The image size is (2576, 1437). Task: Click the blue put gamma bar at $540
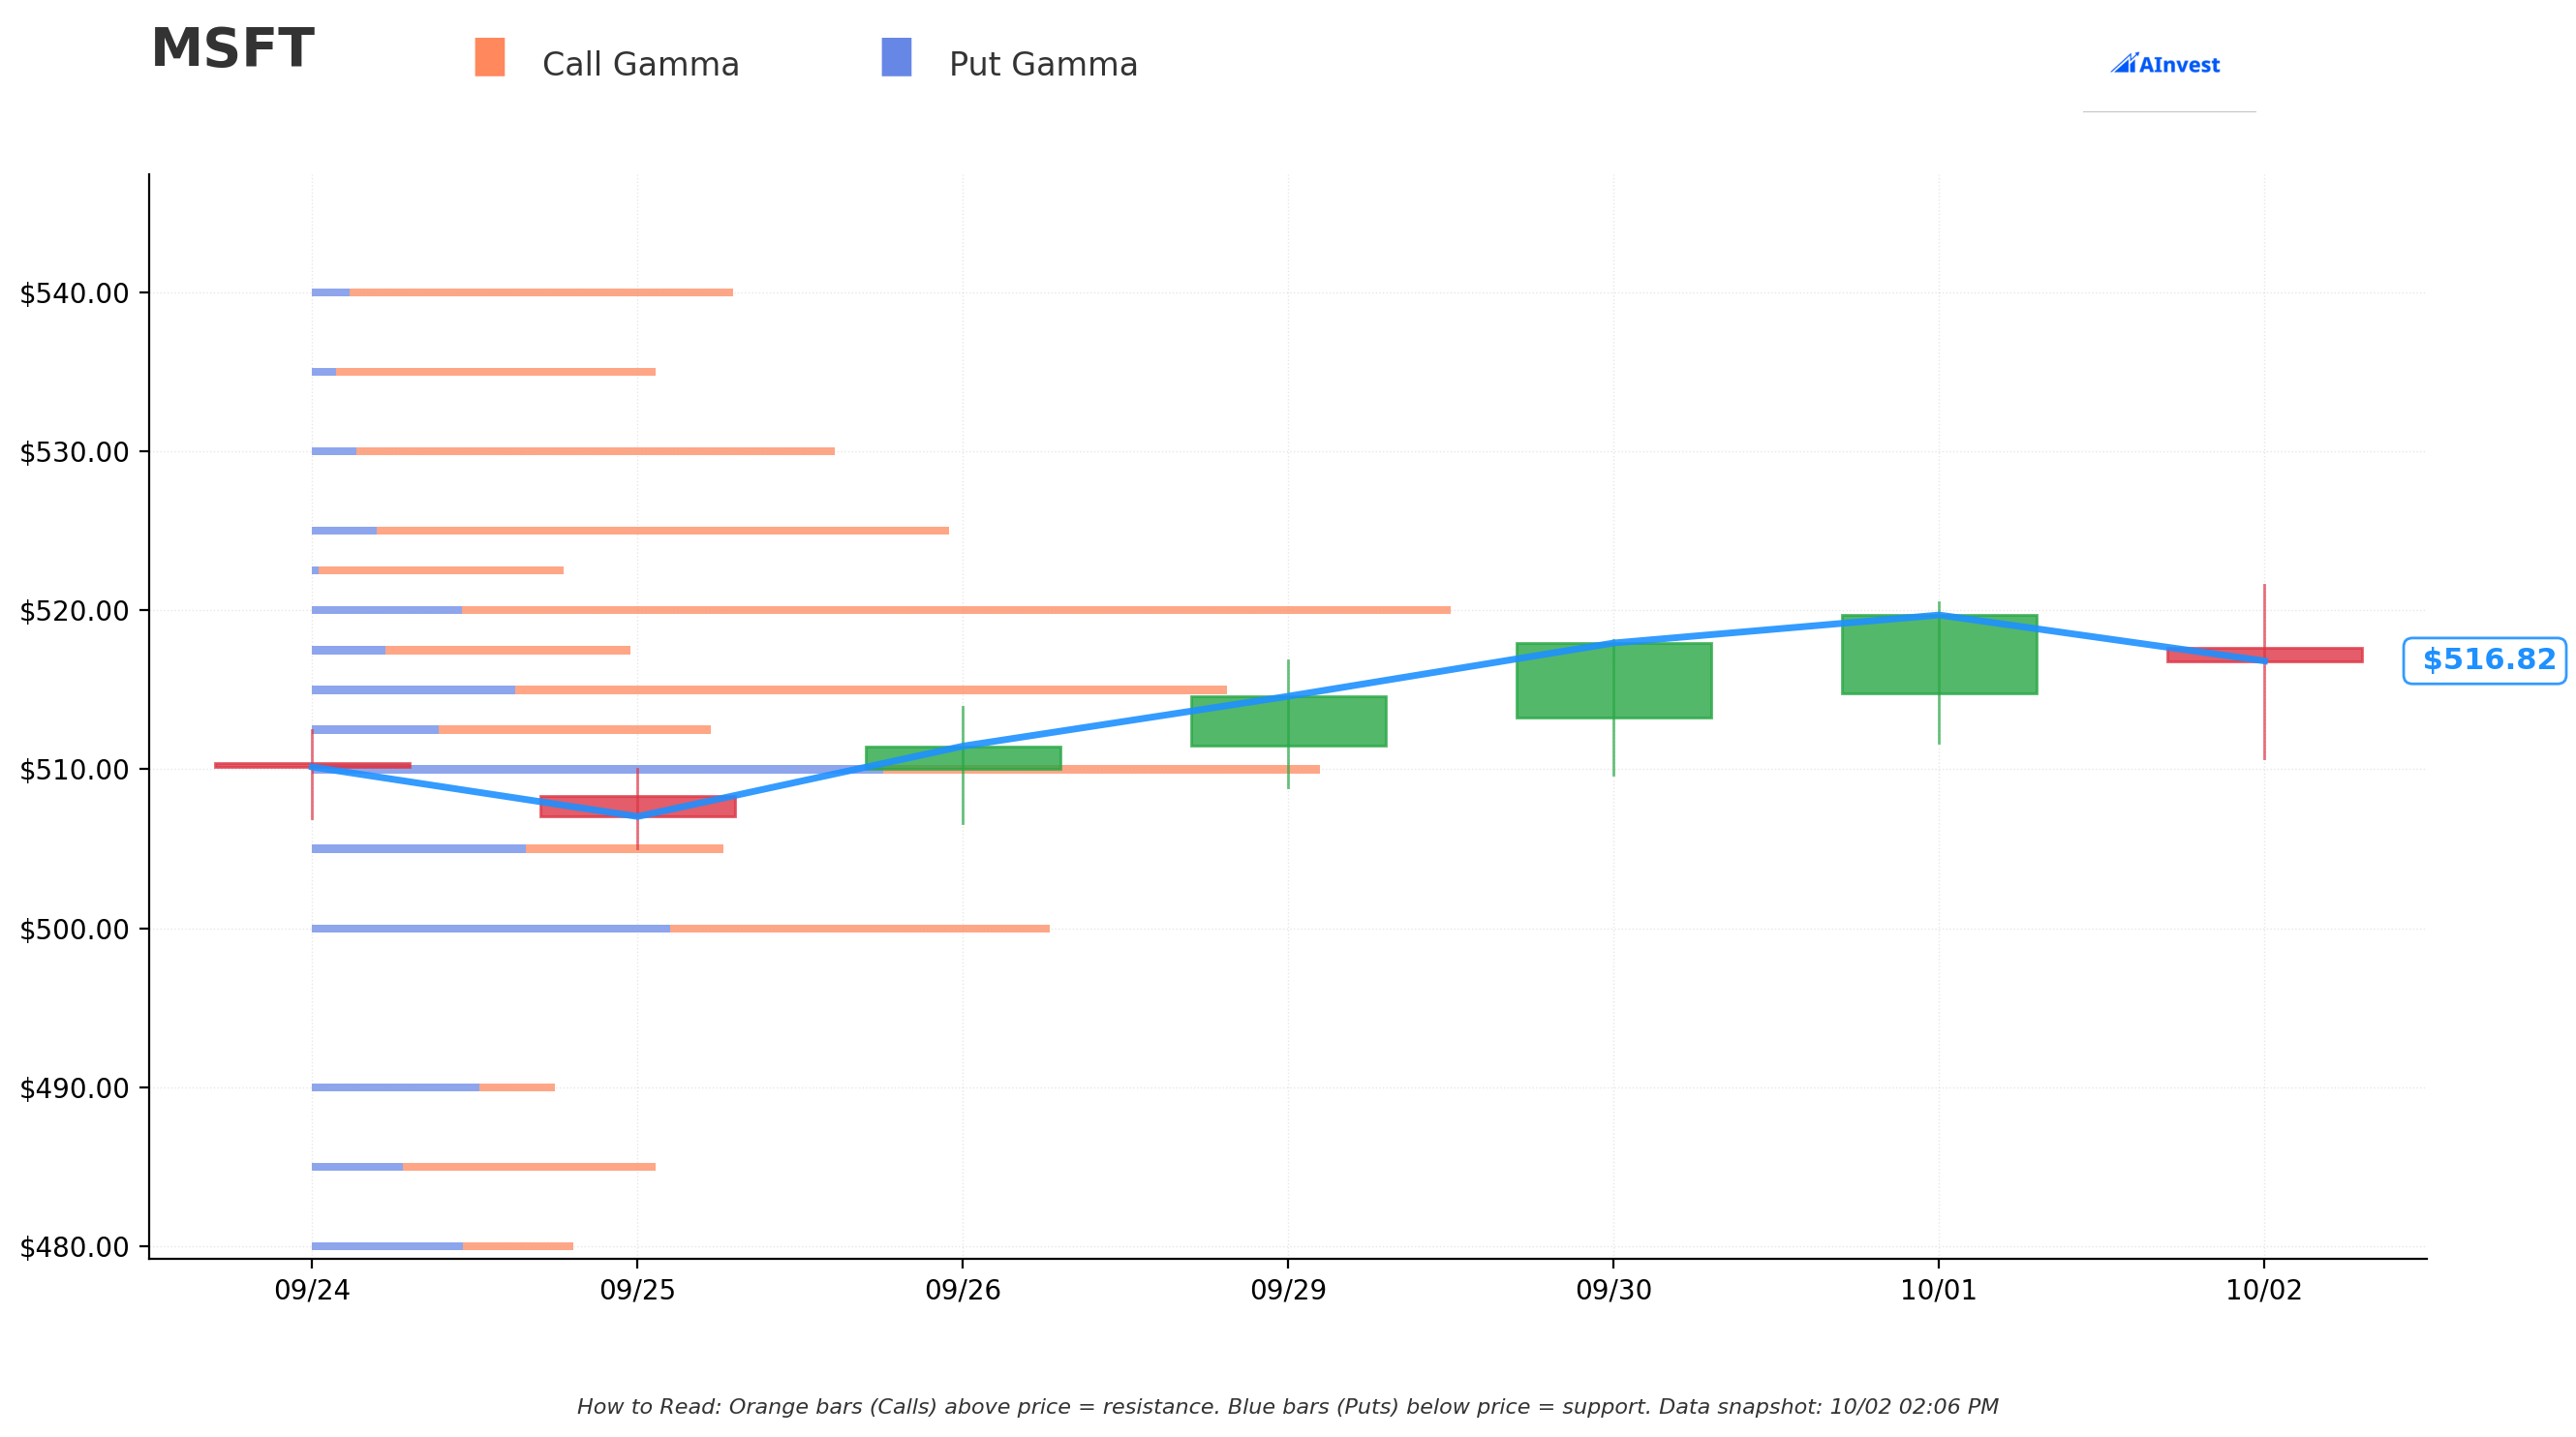pos(331,293)
